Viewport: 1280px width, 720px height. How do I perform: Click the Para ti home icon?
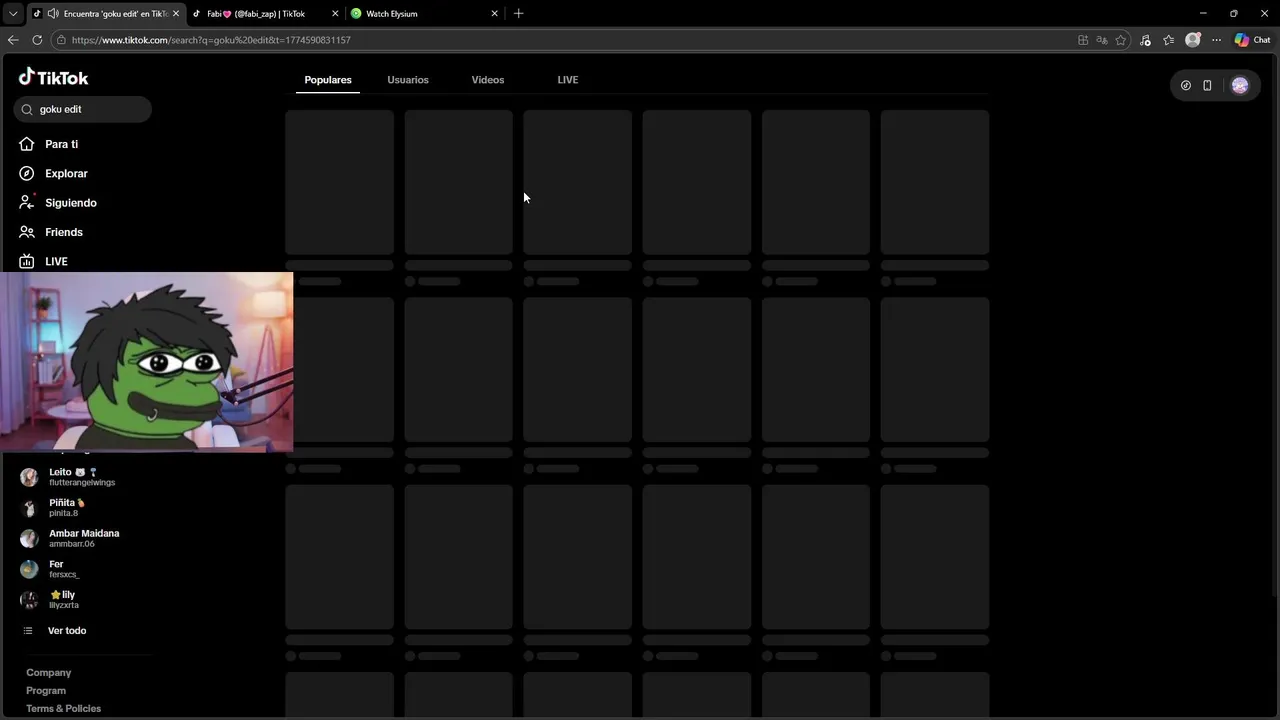click(x=27, y=144)
